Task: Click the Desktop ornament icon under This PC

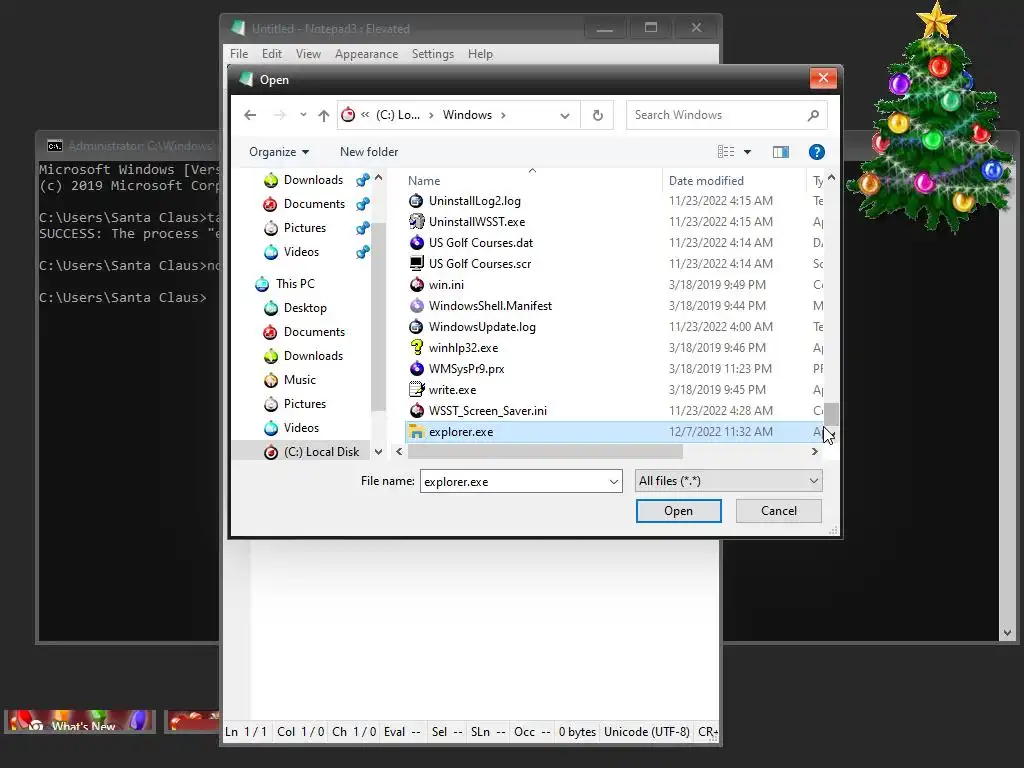Action: pos(270,308)
